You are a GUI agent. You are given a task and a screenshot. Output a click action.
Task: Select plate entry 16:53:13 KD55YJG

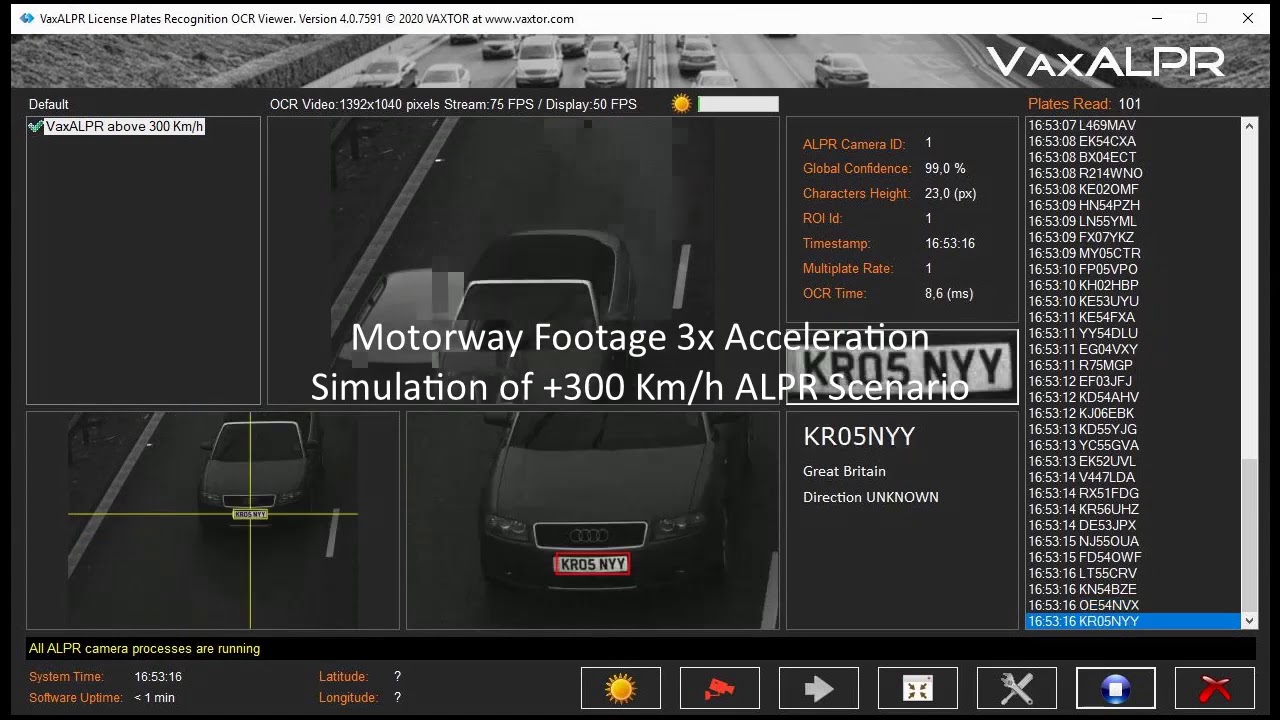tap(1134, 429)
